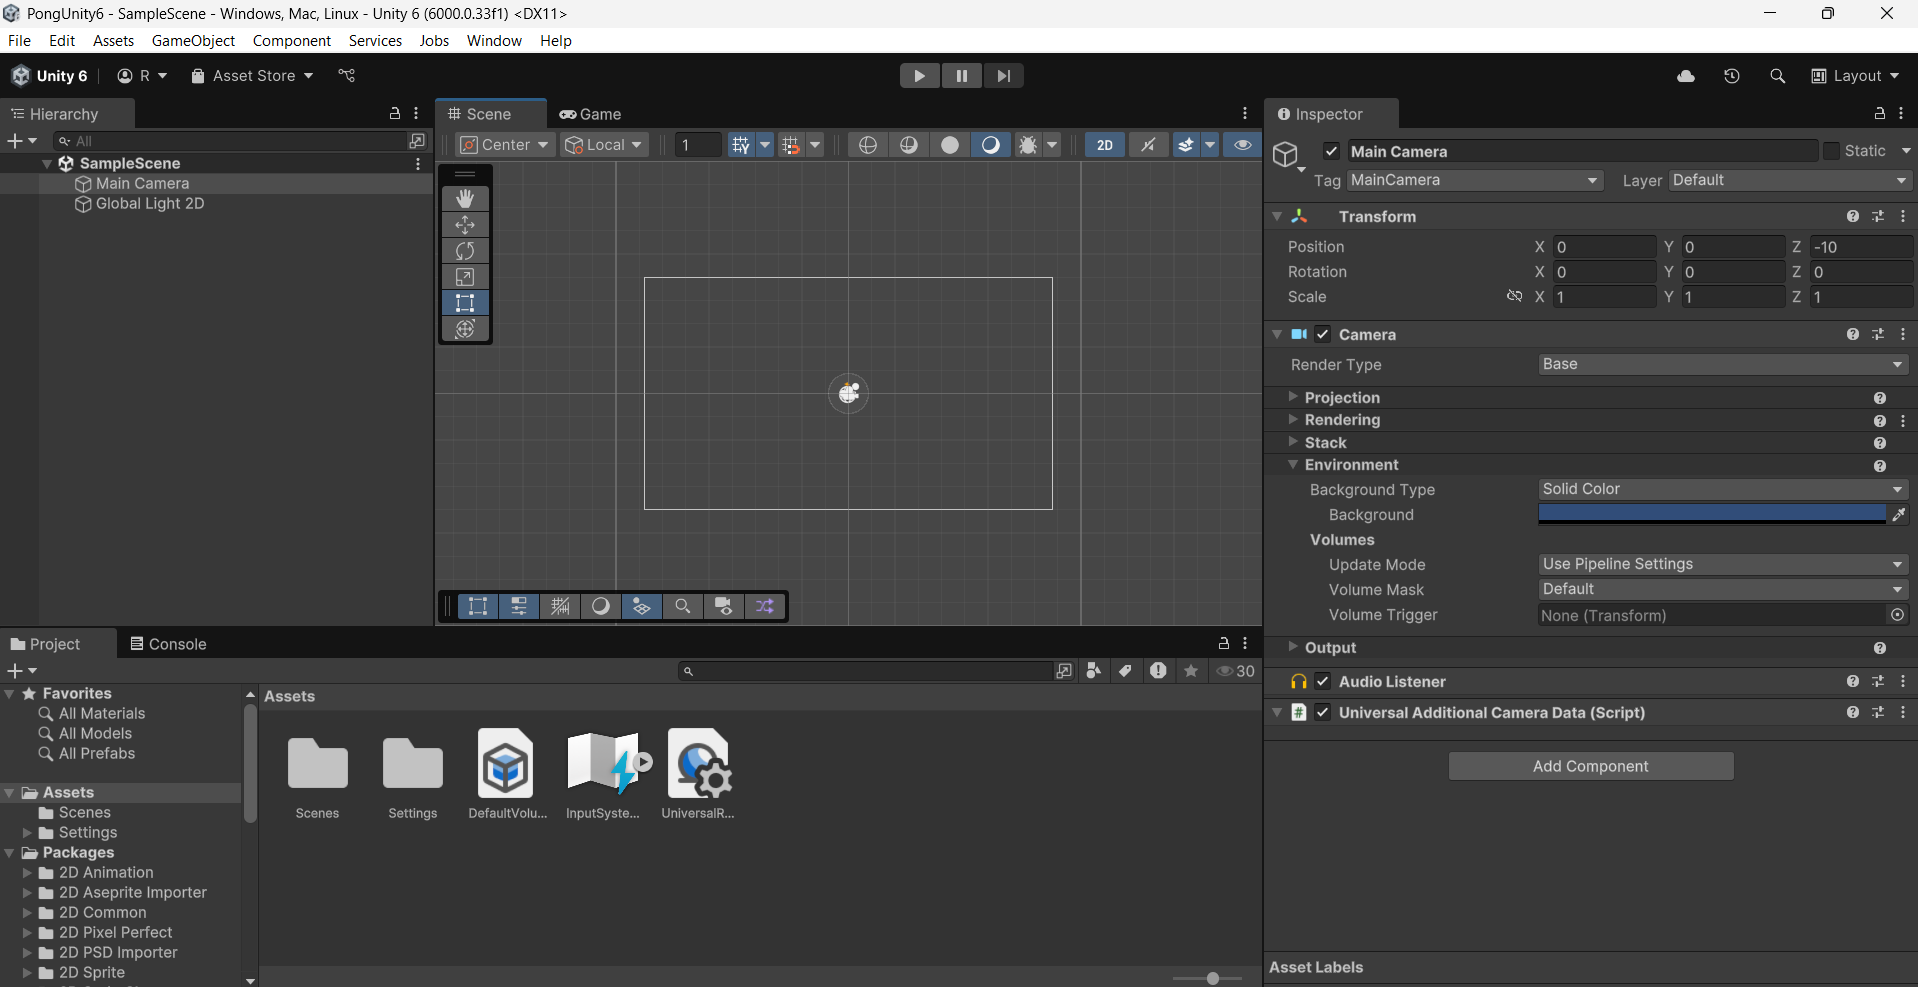Screen dimensions: 1918x987
Task: Select the Transform tool in scene toolbar
Action: tap(465, 329)
